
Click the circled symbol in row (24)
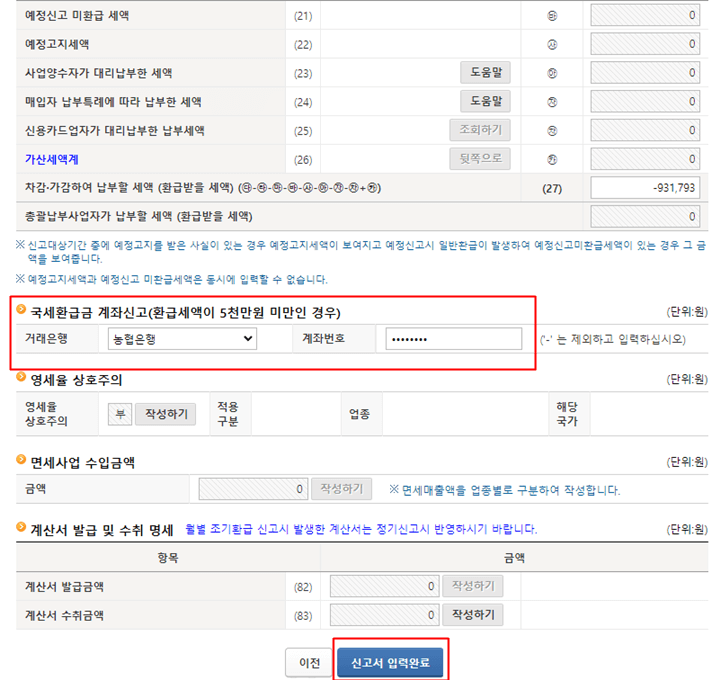click(552, 102)
